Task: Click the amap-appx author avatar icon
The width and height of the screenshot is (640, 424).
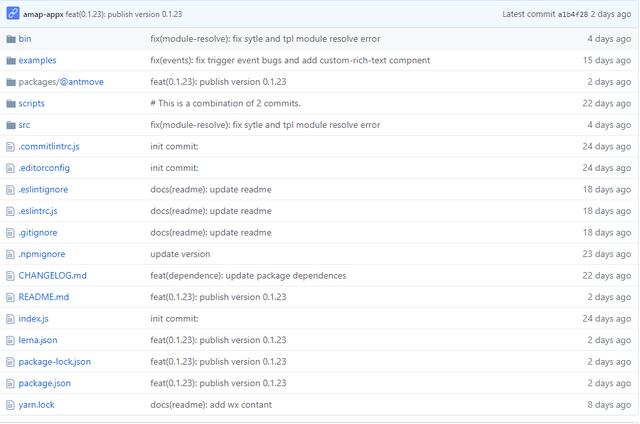Action: pos(13,13)
